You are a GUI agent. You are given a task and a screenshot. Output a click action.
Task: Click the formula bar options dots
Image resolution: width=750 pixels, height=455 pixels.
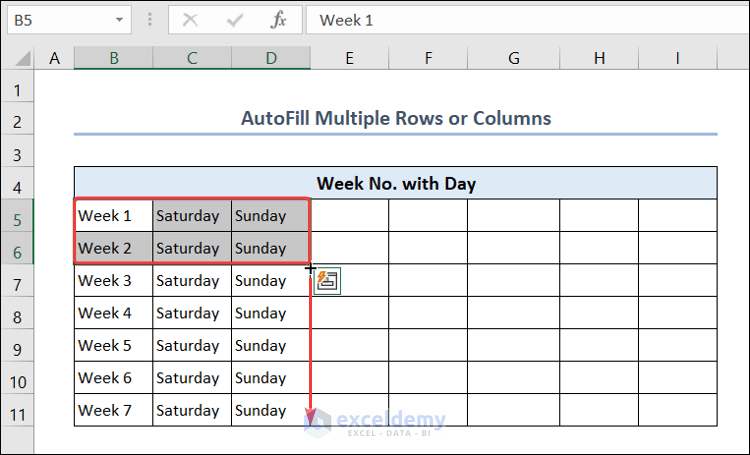tap(150, 19)
